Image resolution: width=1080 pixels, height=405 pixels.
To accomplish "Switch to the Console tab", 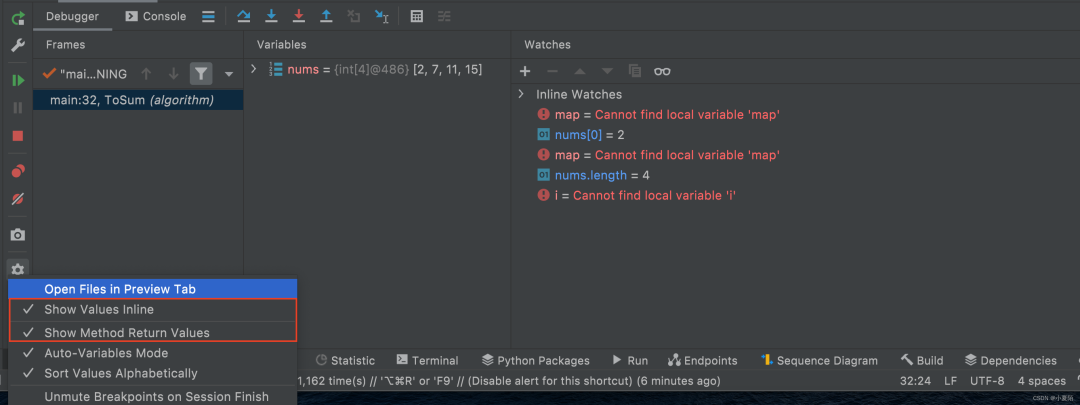I will click(x=155, y=16).
